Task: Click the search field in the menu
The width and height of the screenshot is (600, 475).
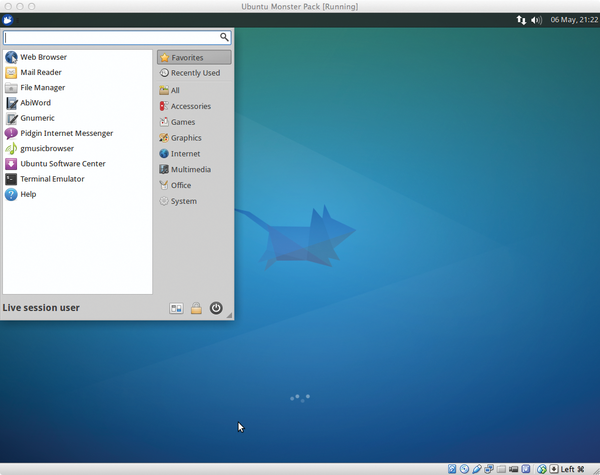Action: (x=117, y=37)
